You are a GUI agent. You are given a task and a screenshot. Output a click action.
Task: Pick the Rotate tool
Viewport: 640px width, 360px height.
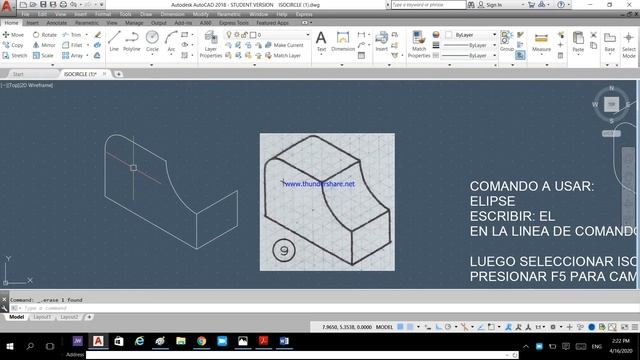(45, 35)
